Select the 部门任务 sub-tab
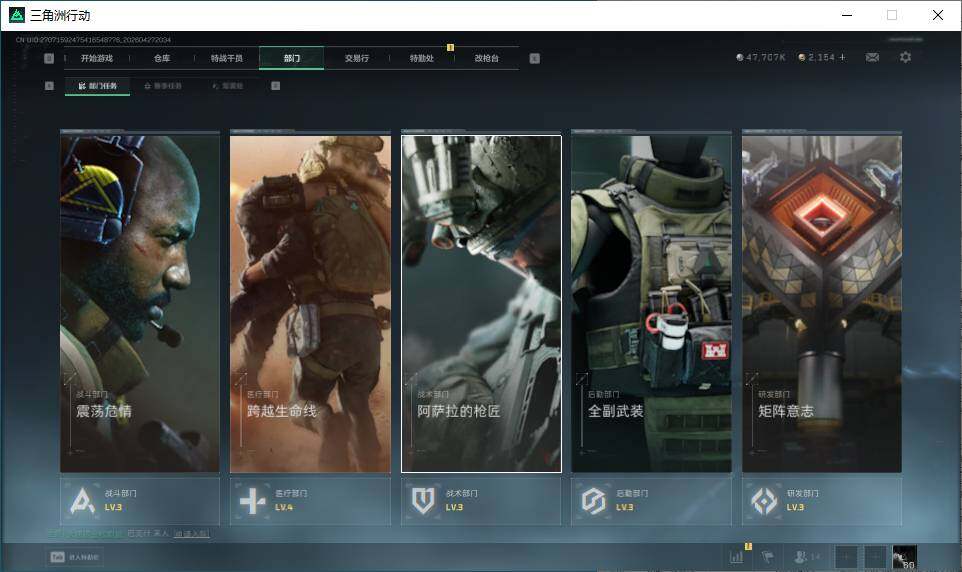This screenshot has width=962, height=572. click(97, 86)
